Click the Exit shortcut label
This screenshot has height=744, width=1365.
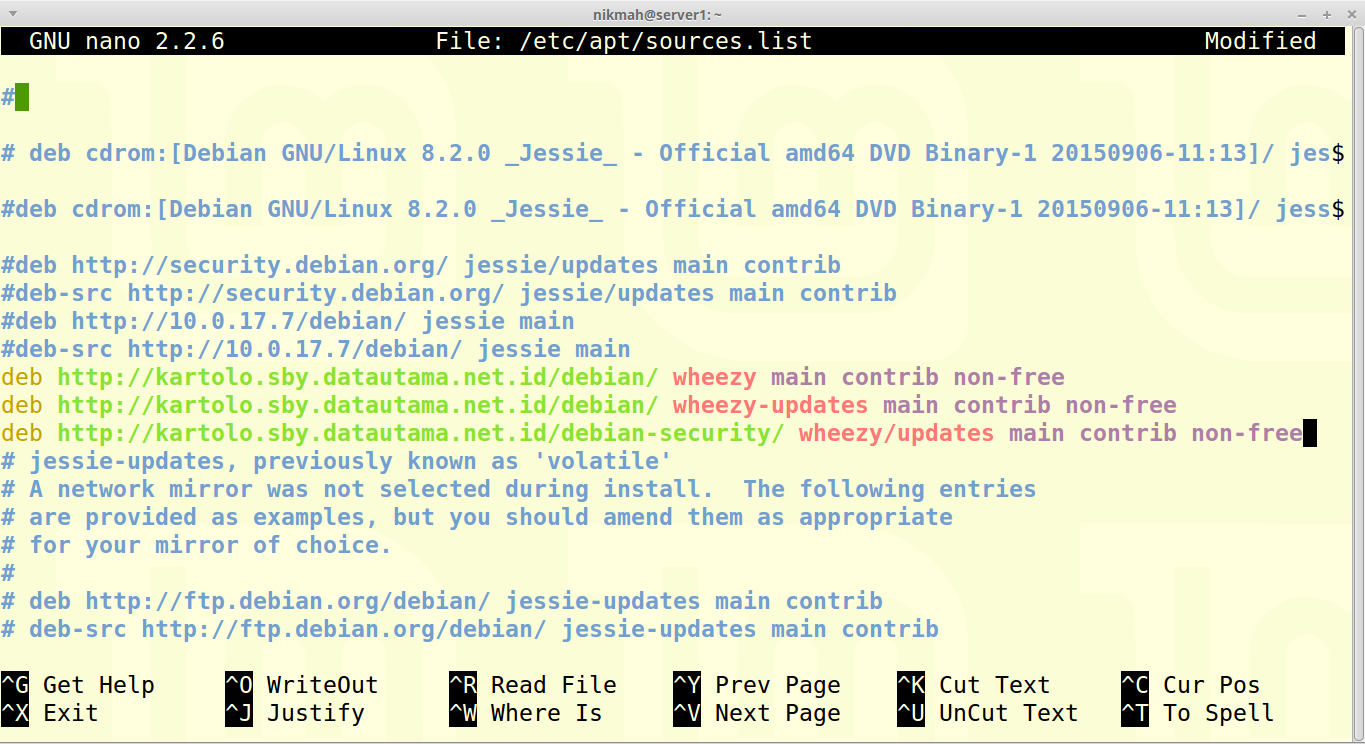tap(70, 713)
